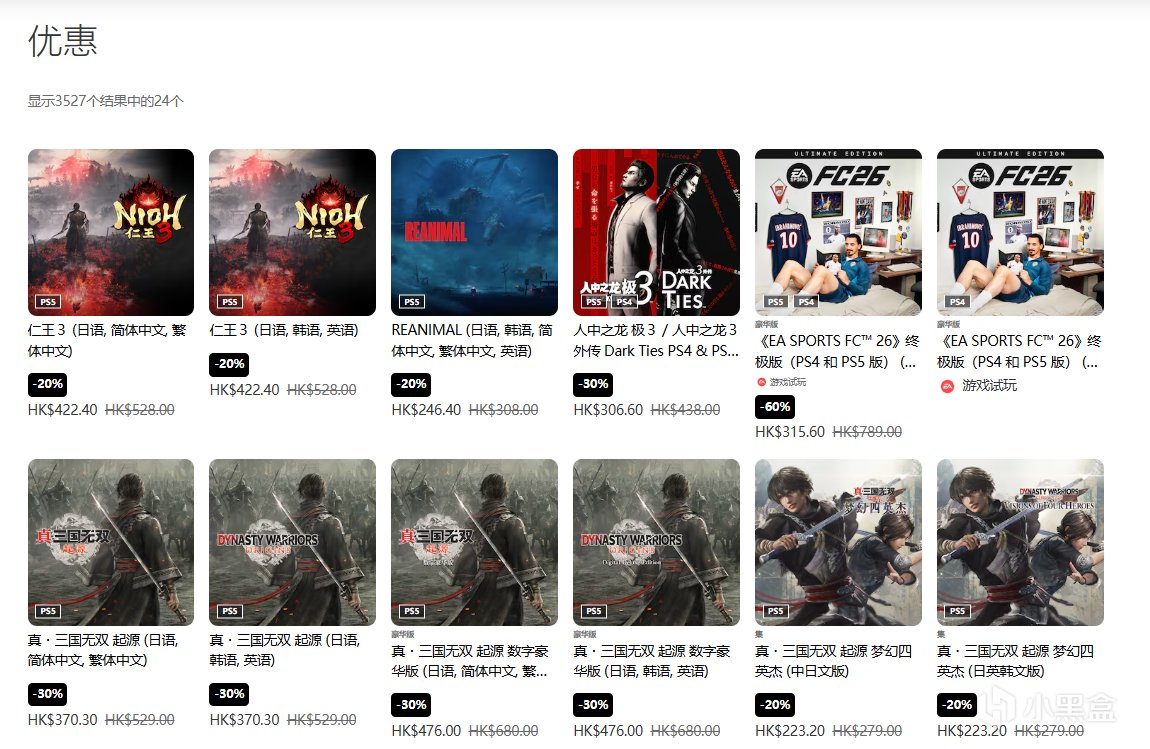This screenshot has width=1150, height=749.
Task: Click the PS4 badge on the Dark Ties cover
Action: (624, 302)
